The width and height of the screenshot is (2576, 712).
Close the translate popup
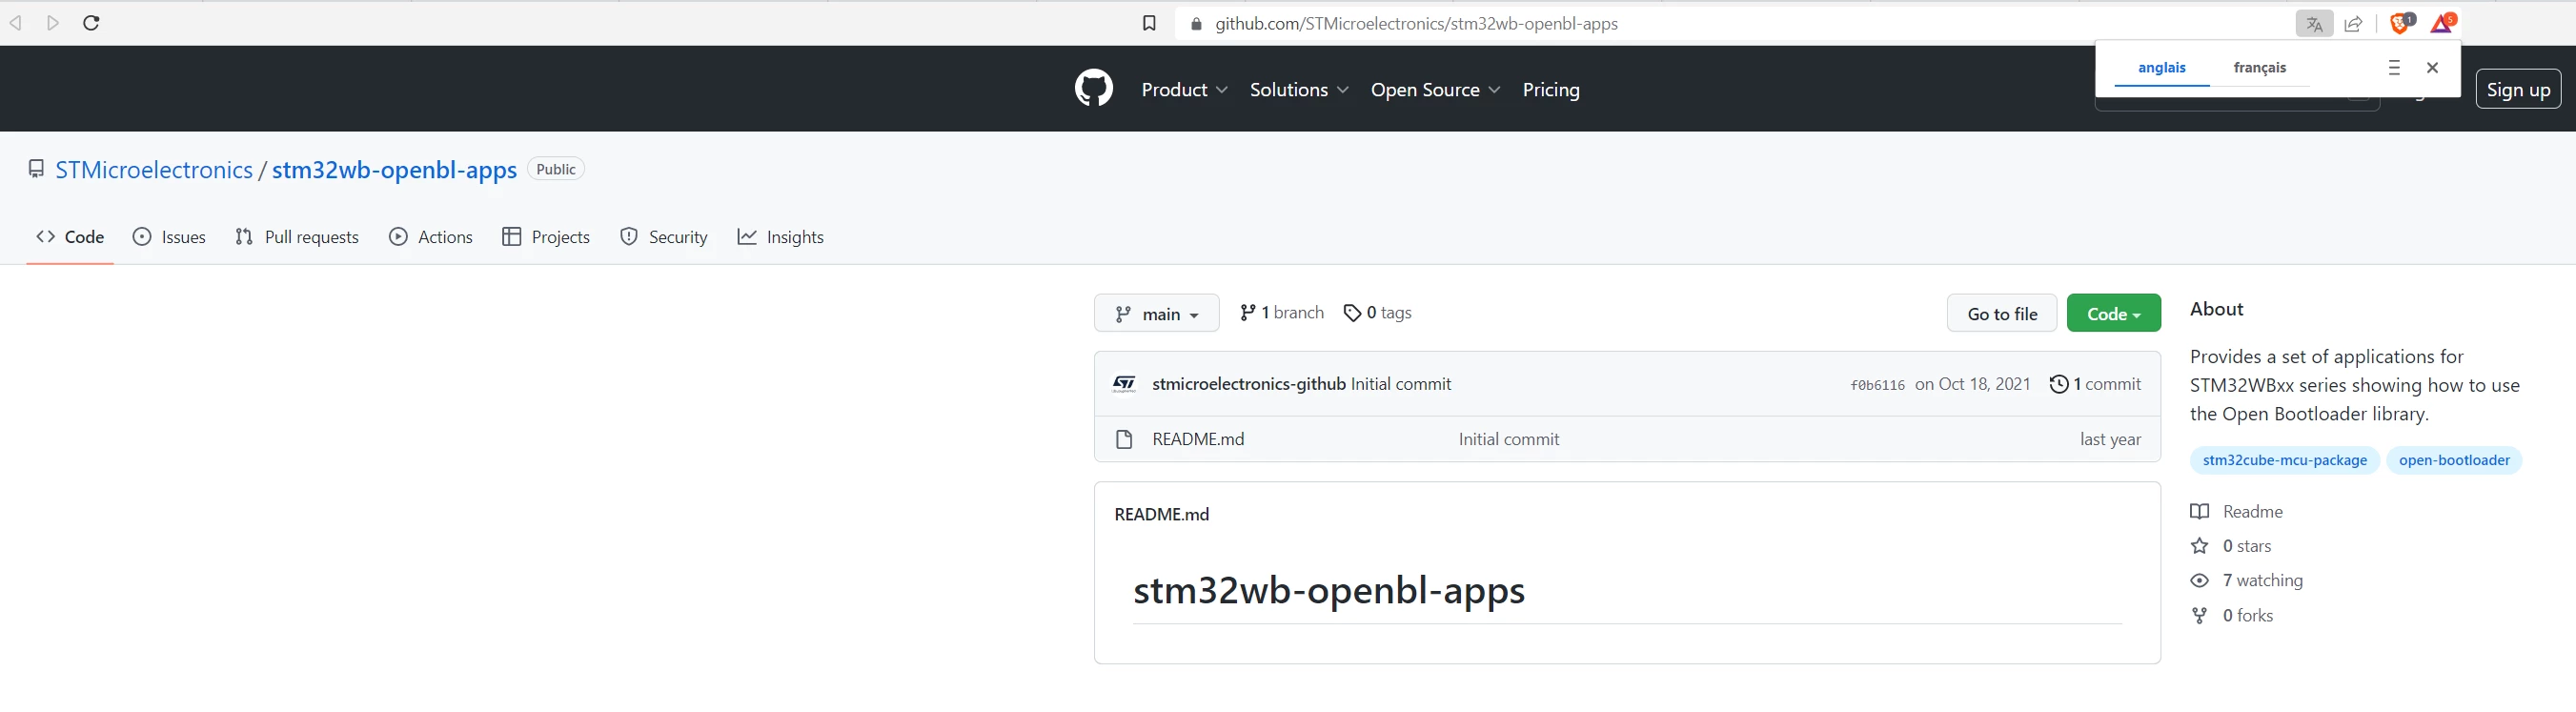tap(2433, 68)
